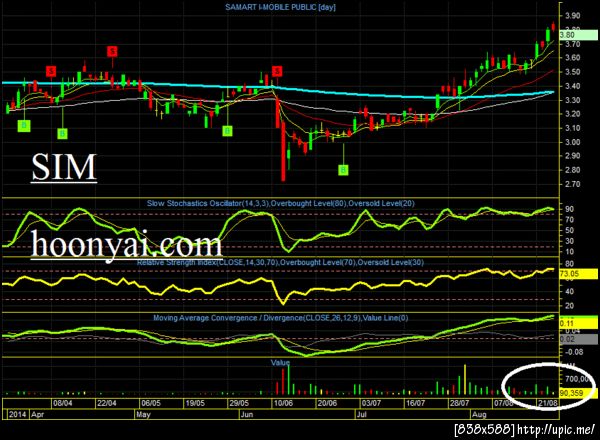
Task: Select the Buy marker at the 2.80 level
Action: [343, 170]
